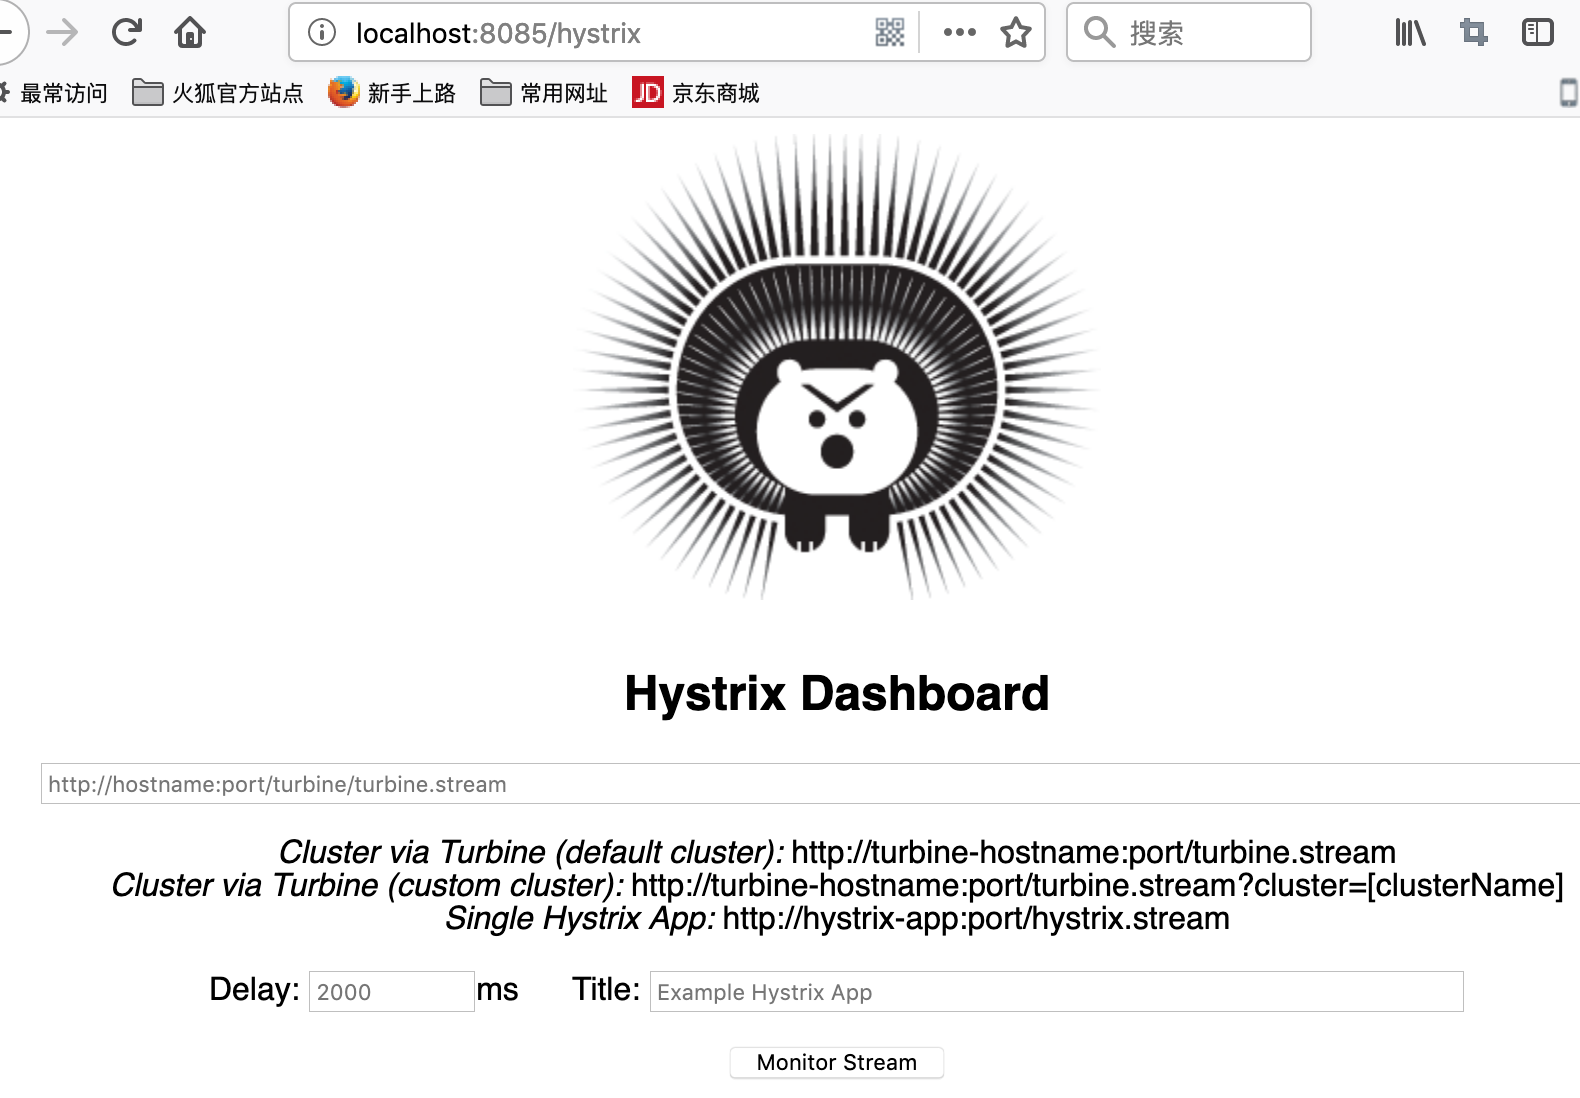The width and height of the screenshot is (1580, 1098).
Task: Click the Hystrix hedgehog logo image
Action: coord(836,368)
